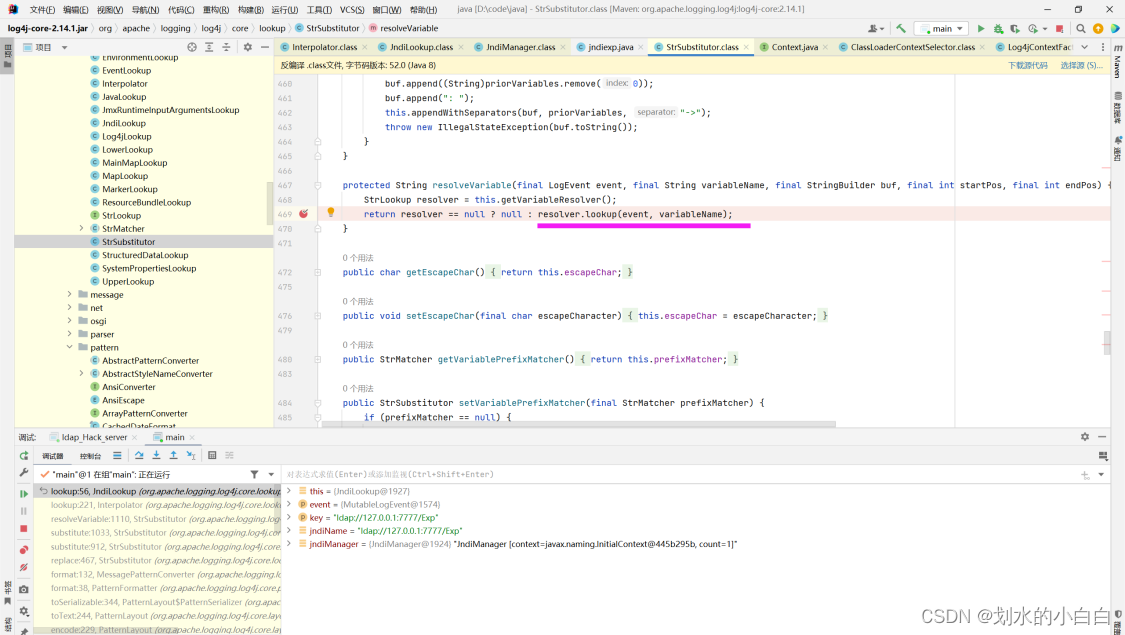
Task: Click the Step Out arrow
Action: click(x=174, y=456)
